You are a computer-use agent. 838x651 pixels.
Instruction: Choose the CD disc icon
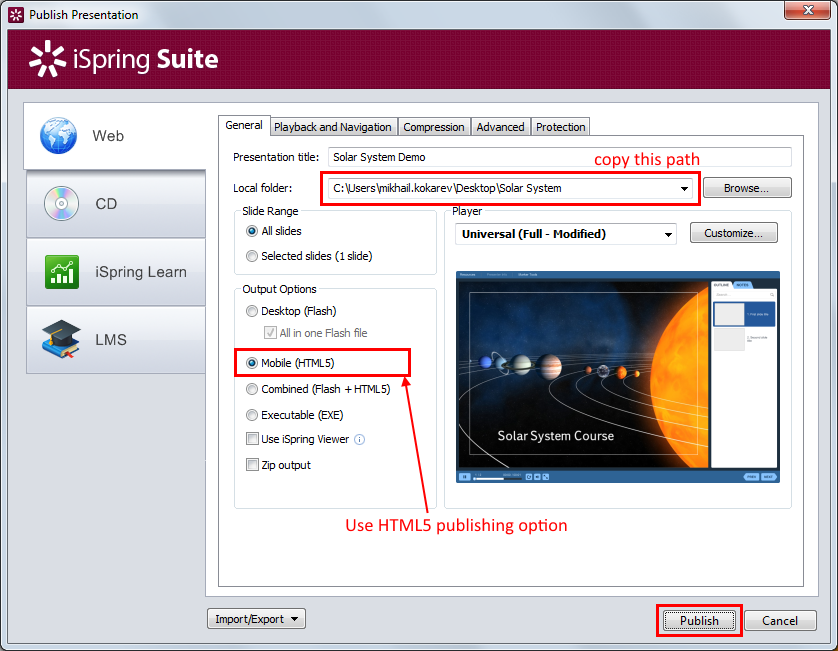(61, 204)
